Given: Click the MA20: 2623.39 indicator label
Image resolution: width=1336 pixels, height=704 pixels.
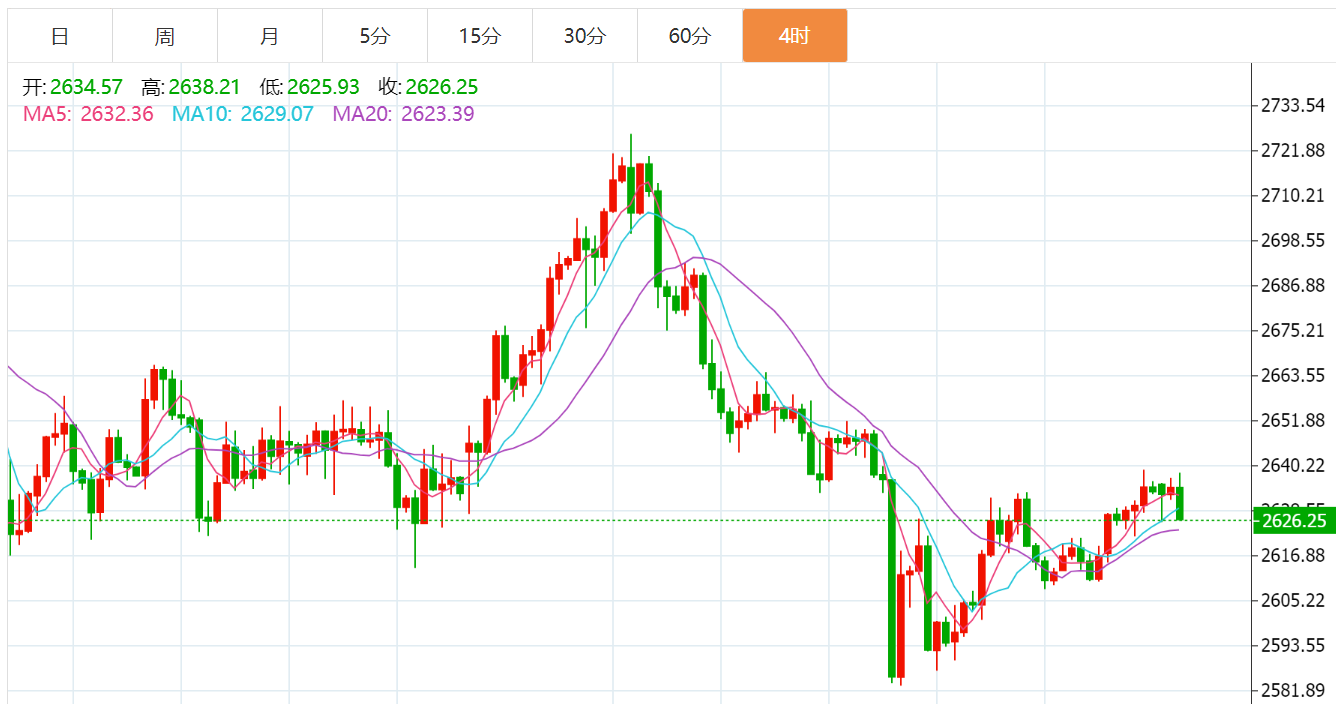Looking at the screenshot, I should [x=404, y=114].
